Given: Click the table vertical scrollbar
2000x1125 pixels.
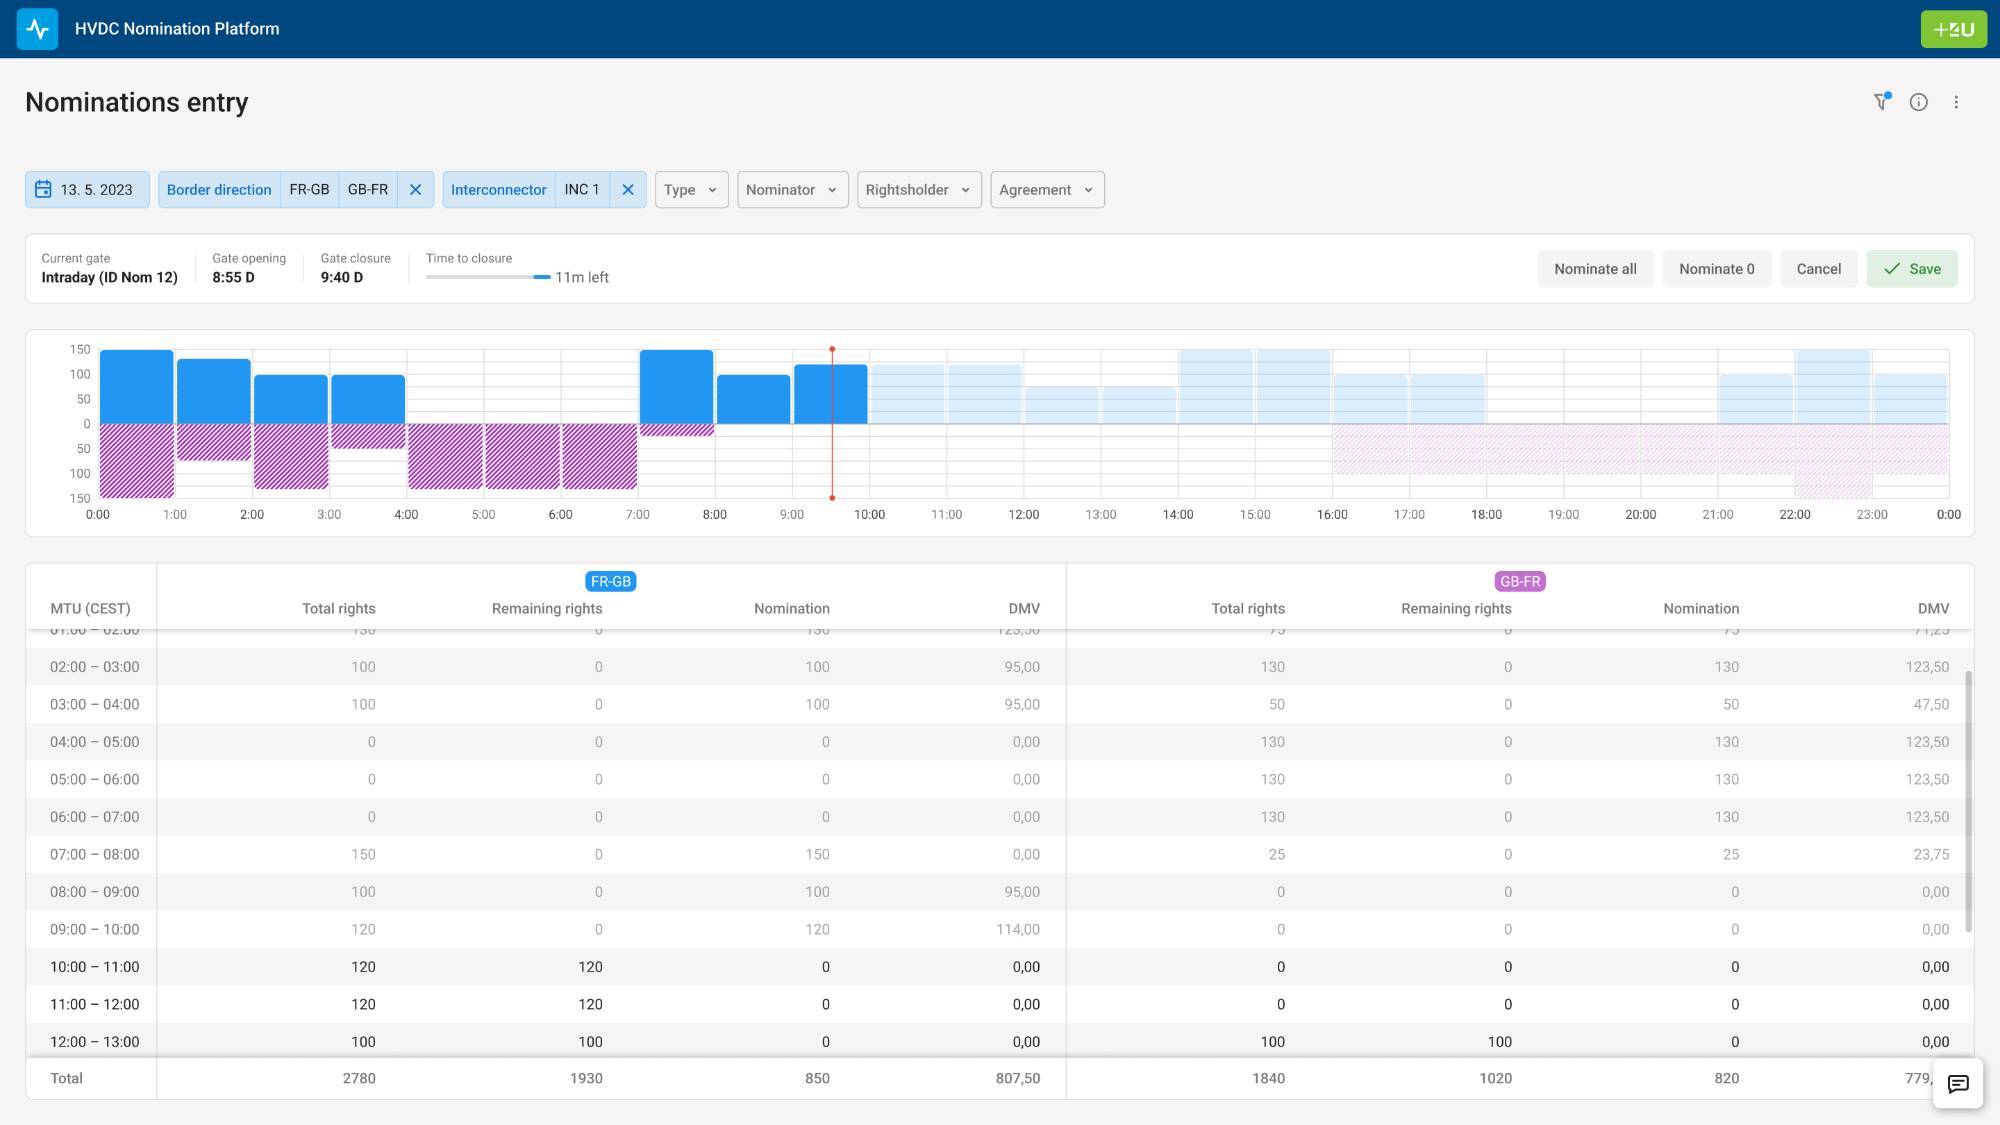Looking at the screenshot, I should (x=1968, y=801).
